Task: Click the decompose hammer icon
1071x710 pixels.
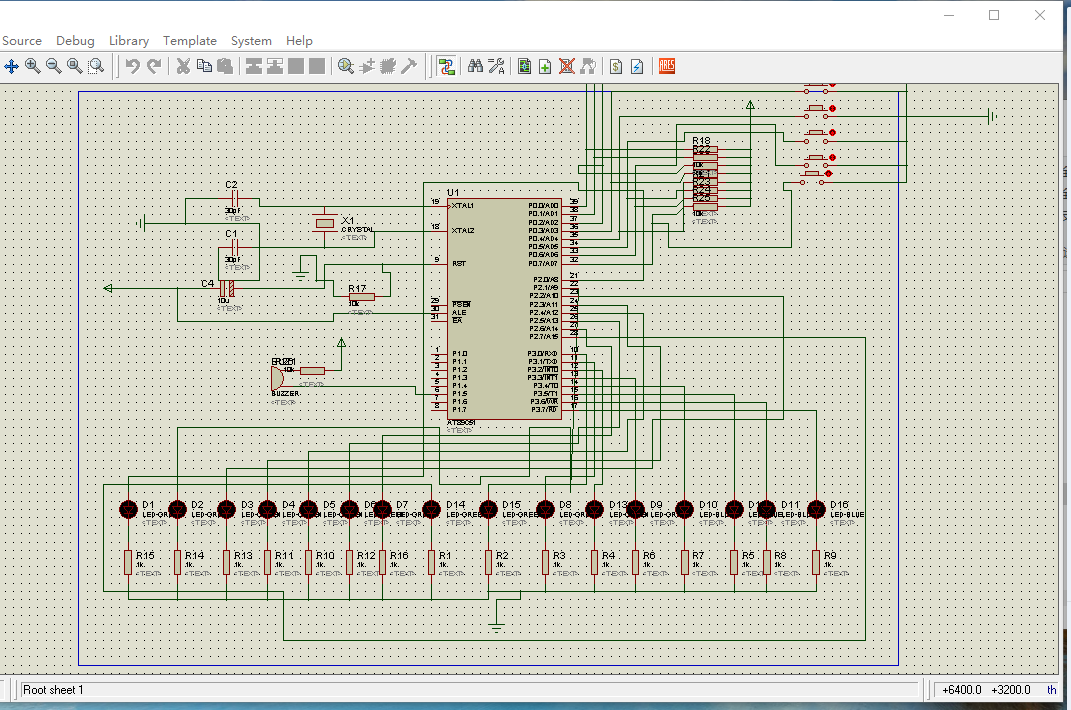Action: point(409,66)
